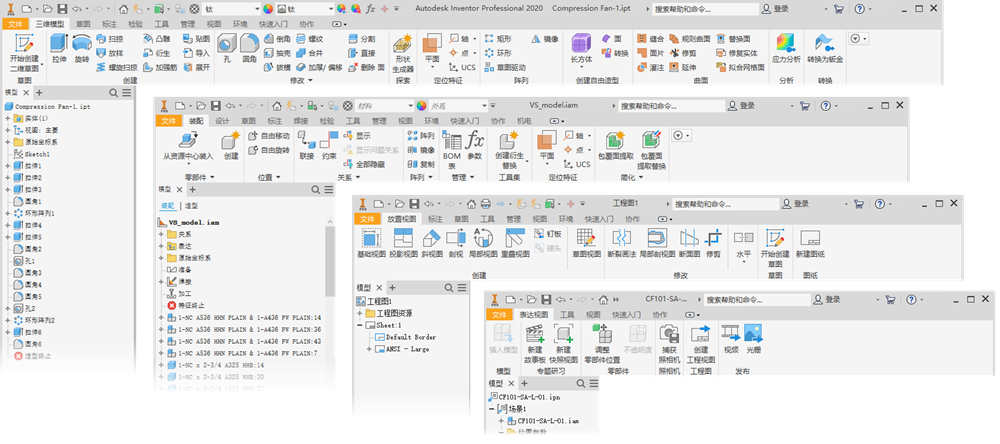Select 剖视 section view in drawing window

pos(455,243)
